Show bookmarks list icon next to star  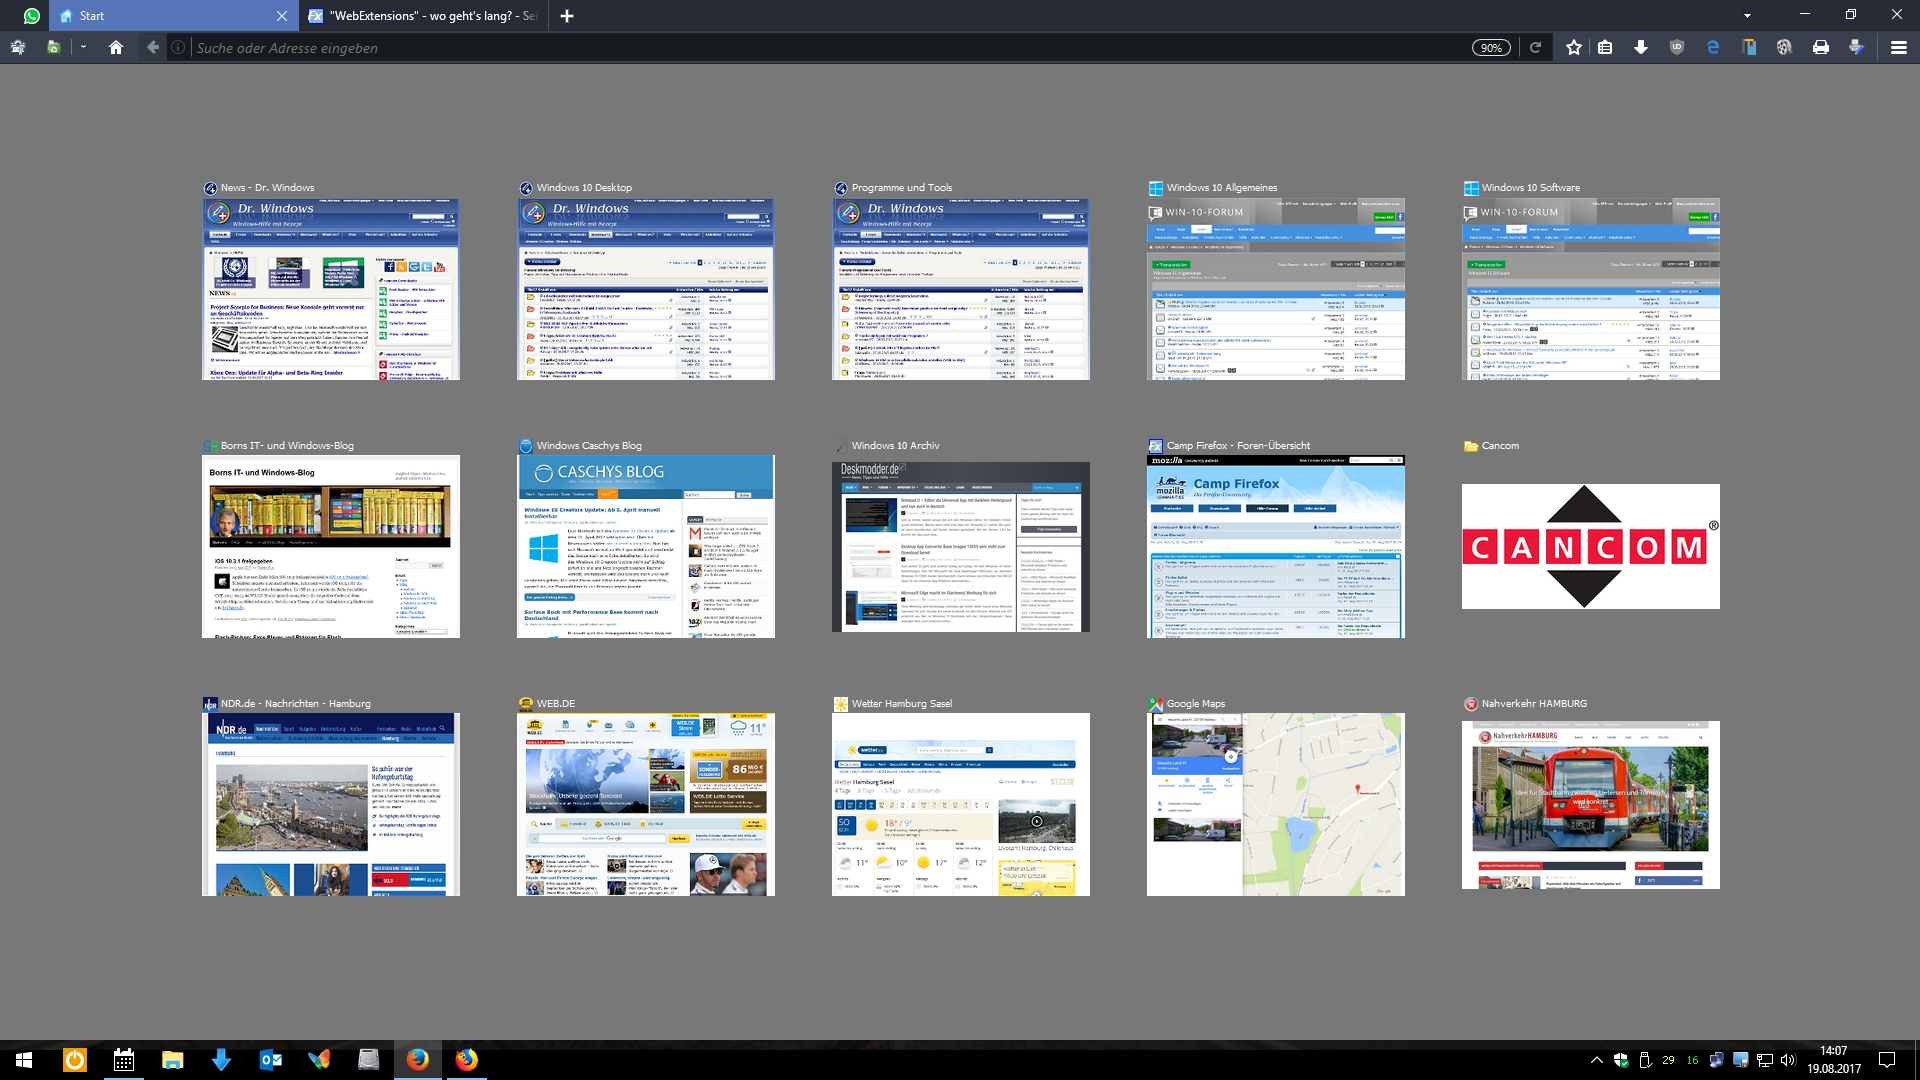[x=1605, y=47]
